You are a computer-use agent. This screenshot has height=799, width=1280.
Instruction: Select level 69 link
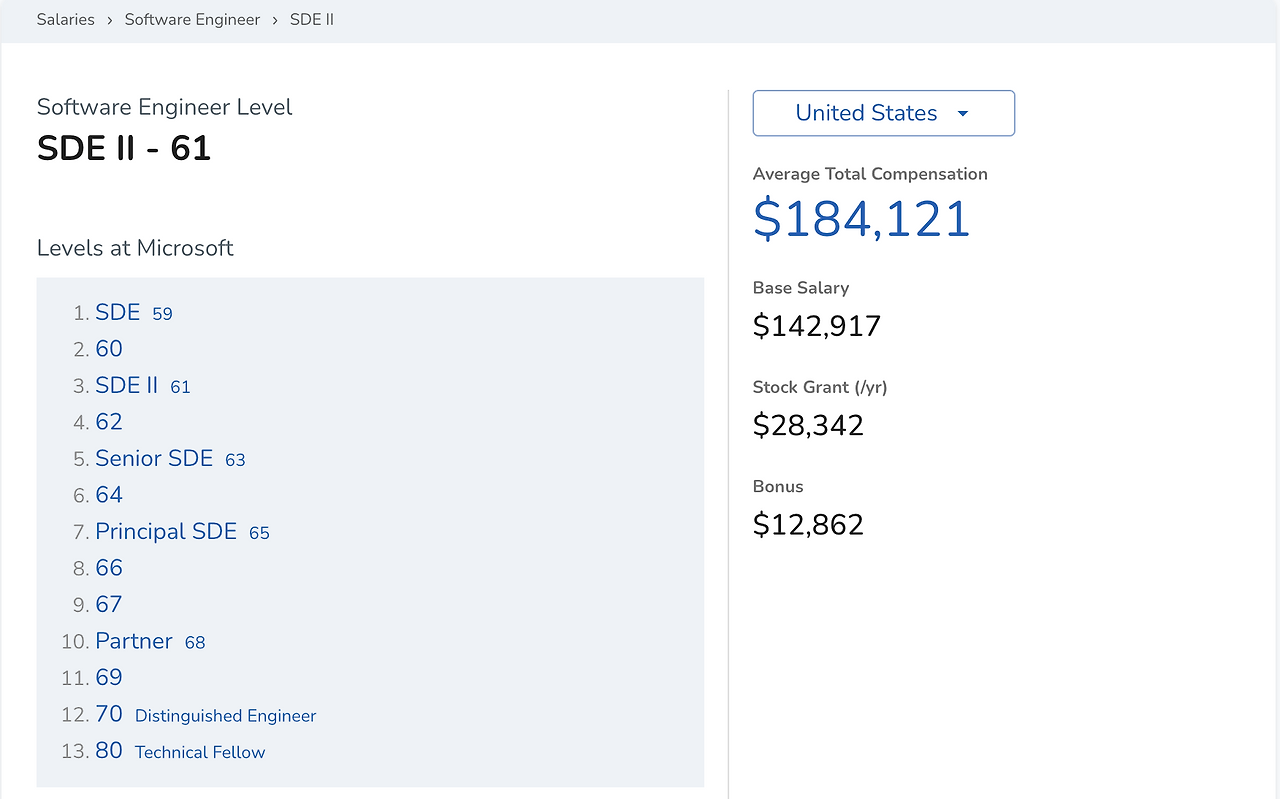[x=109, y=678]
